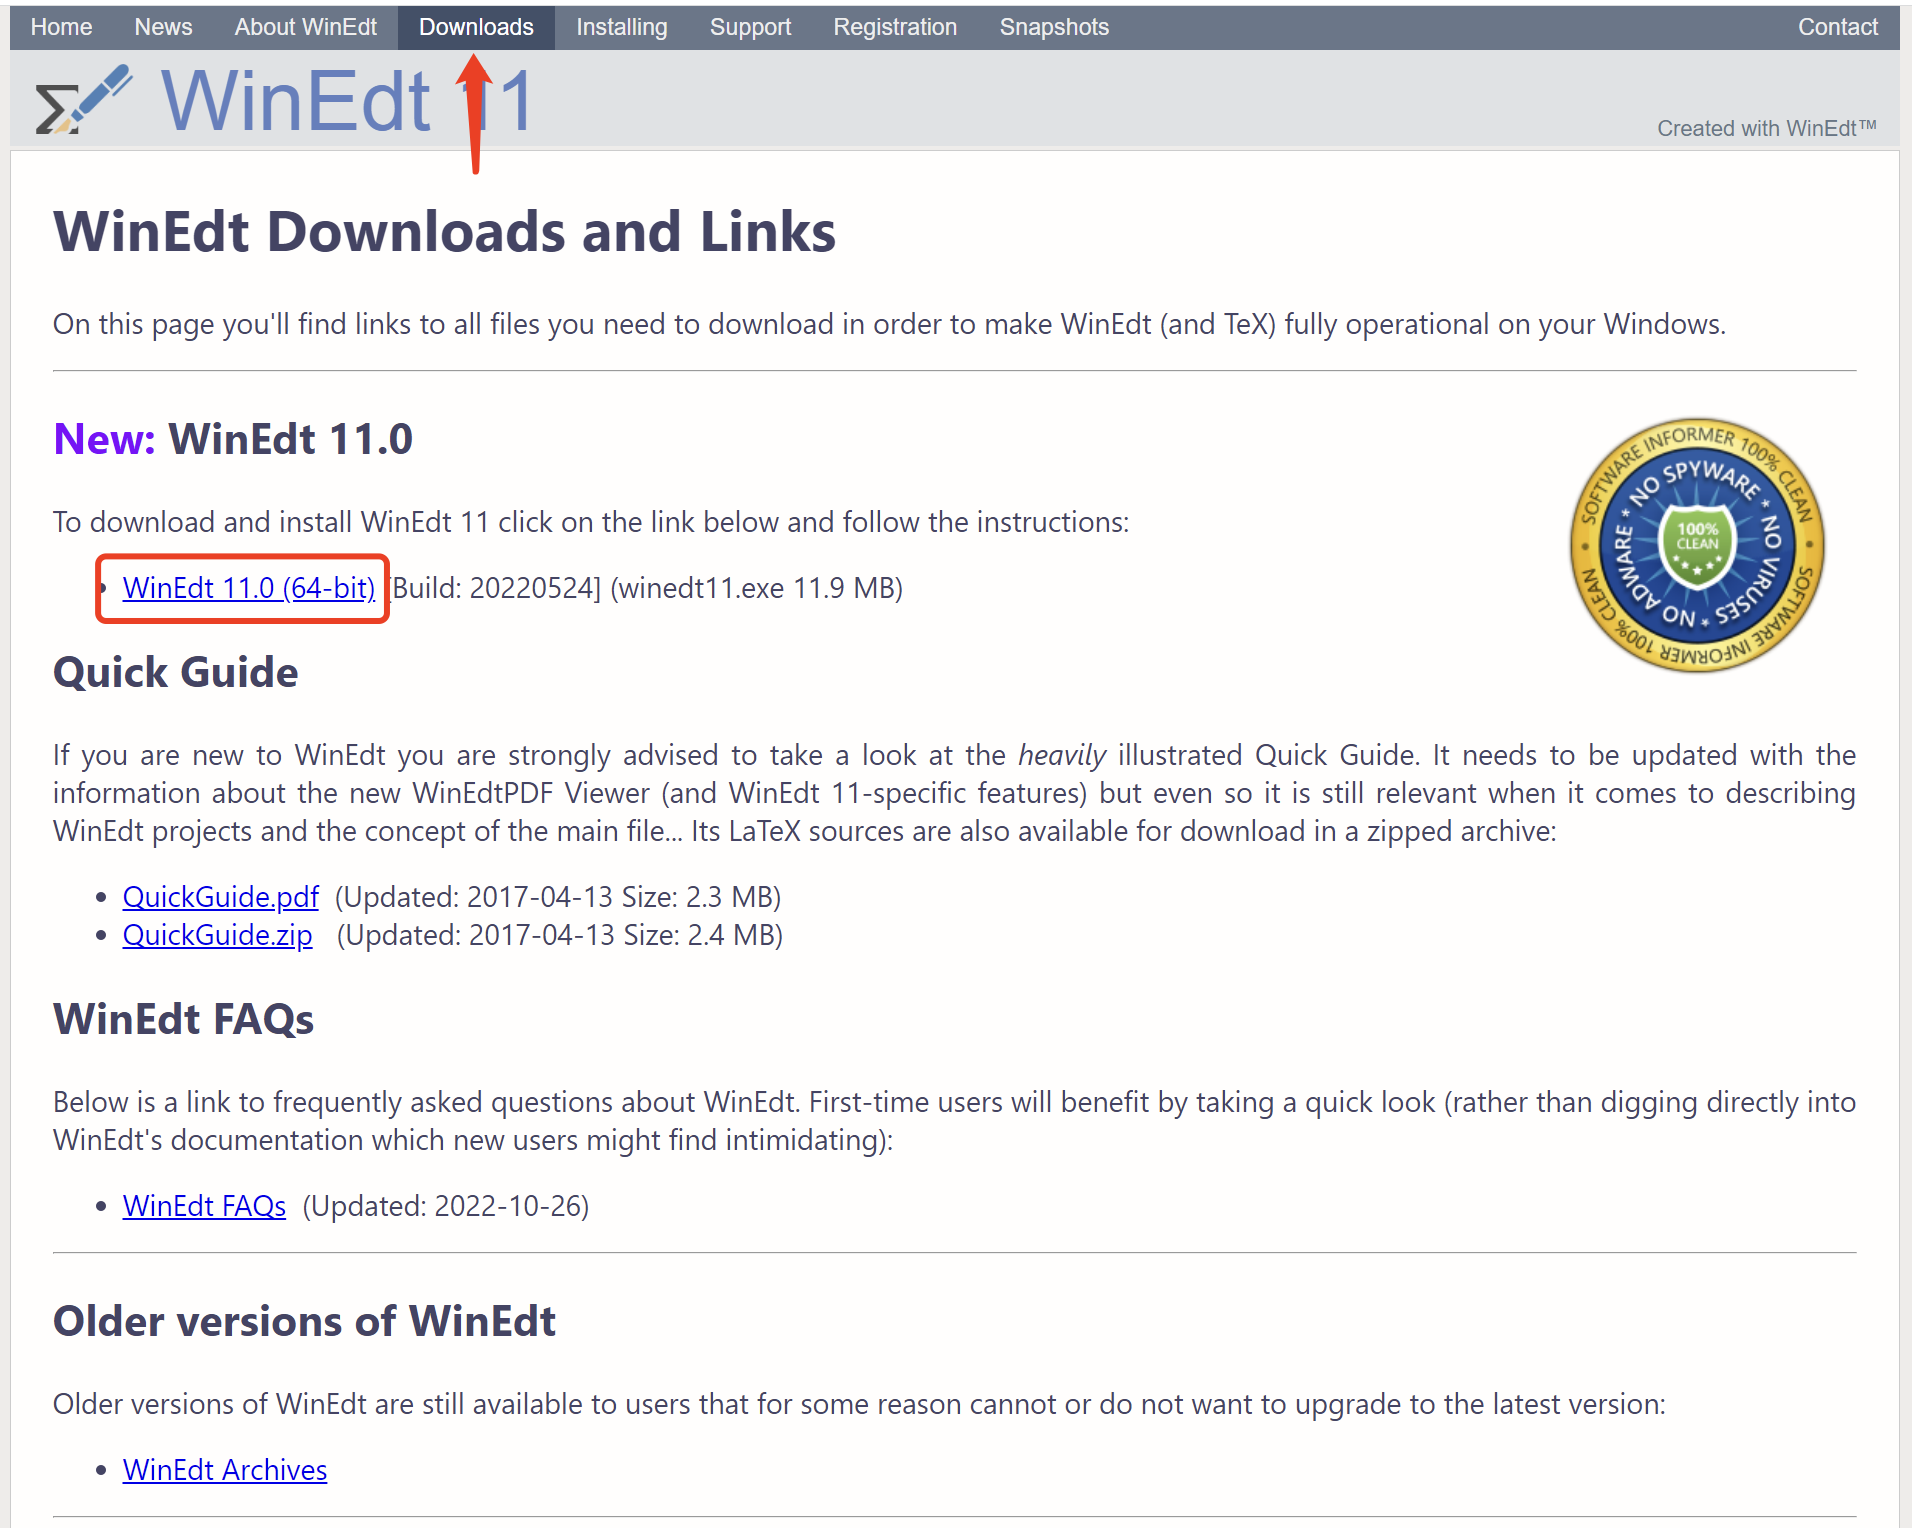Open the Registration page

coord(894,27)
